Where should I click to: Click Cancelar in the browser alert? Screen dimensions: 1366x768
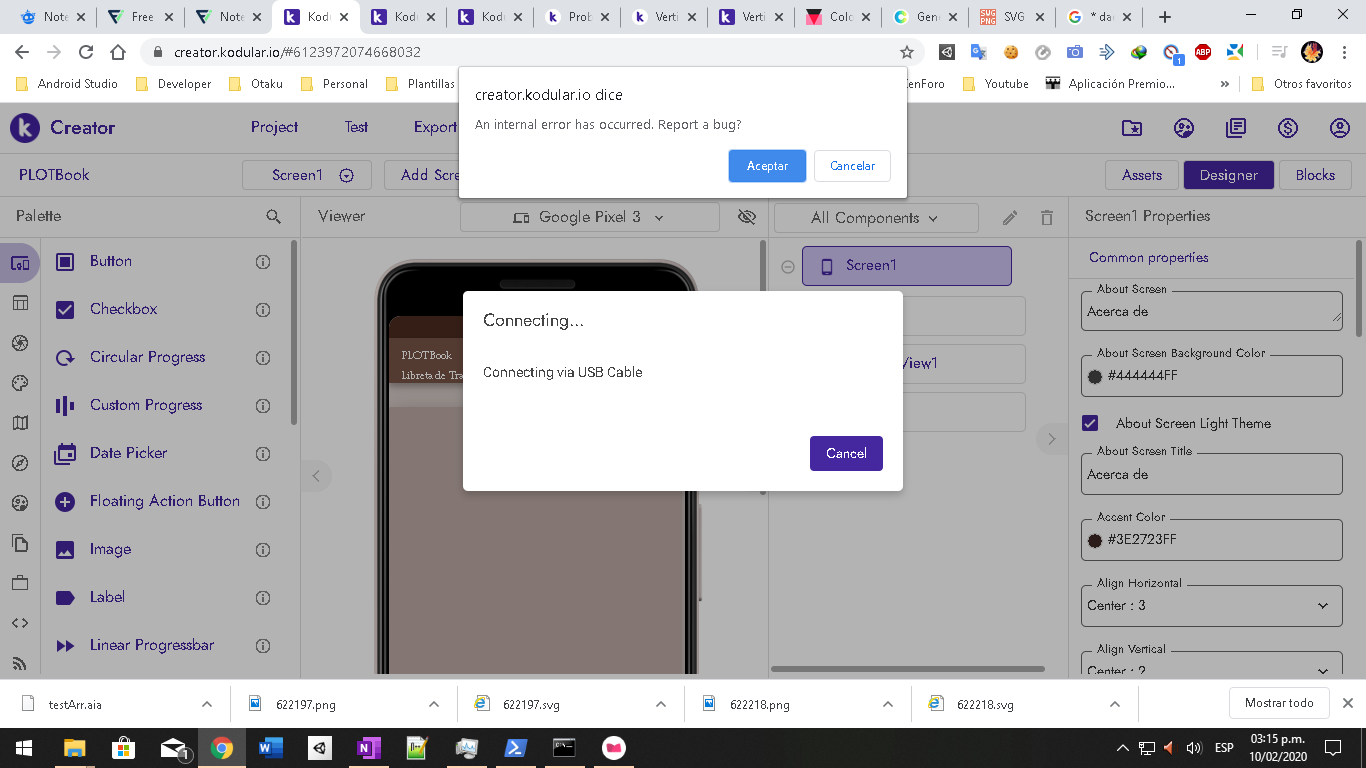pos(852,166)
